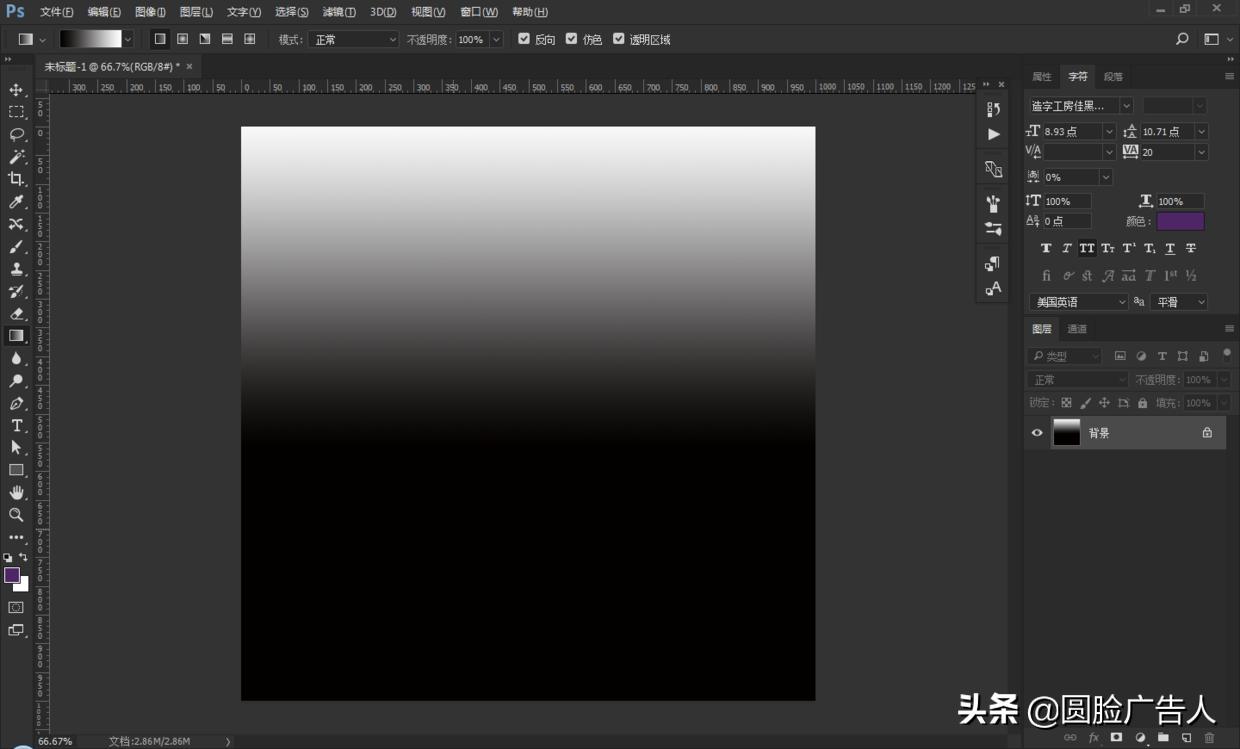Select the Eraser tool
The width and height of the screenshot is (1240, 749).
pyautogui.click(x=16, y=313)
